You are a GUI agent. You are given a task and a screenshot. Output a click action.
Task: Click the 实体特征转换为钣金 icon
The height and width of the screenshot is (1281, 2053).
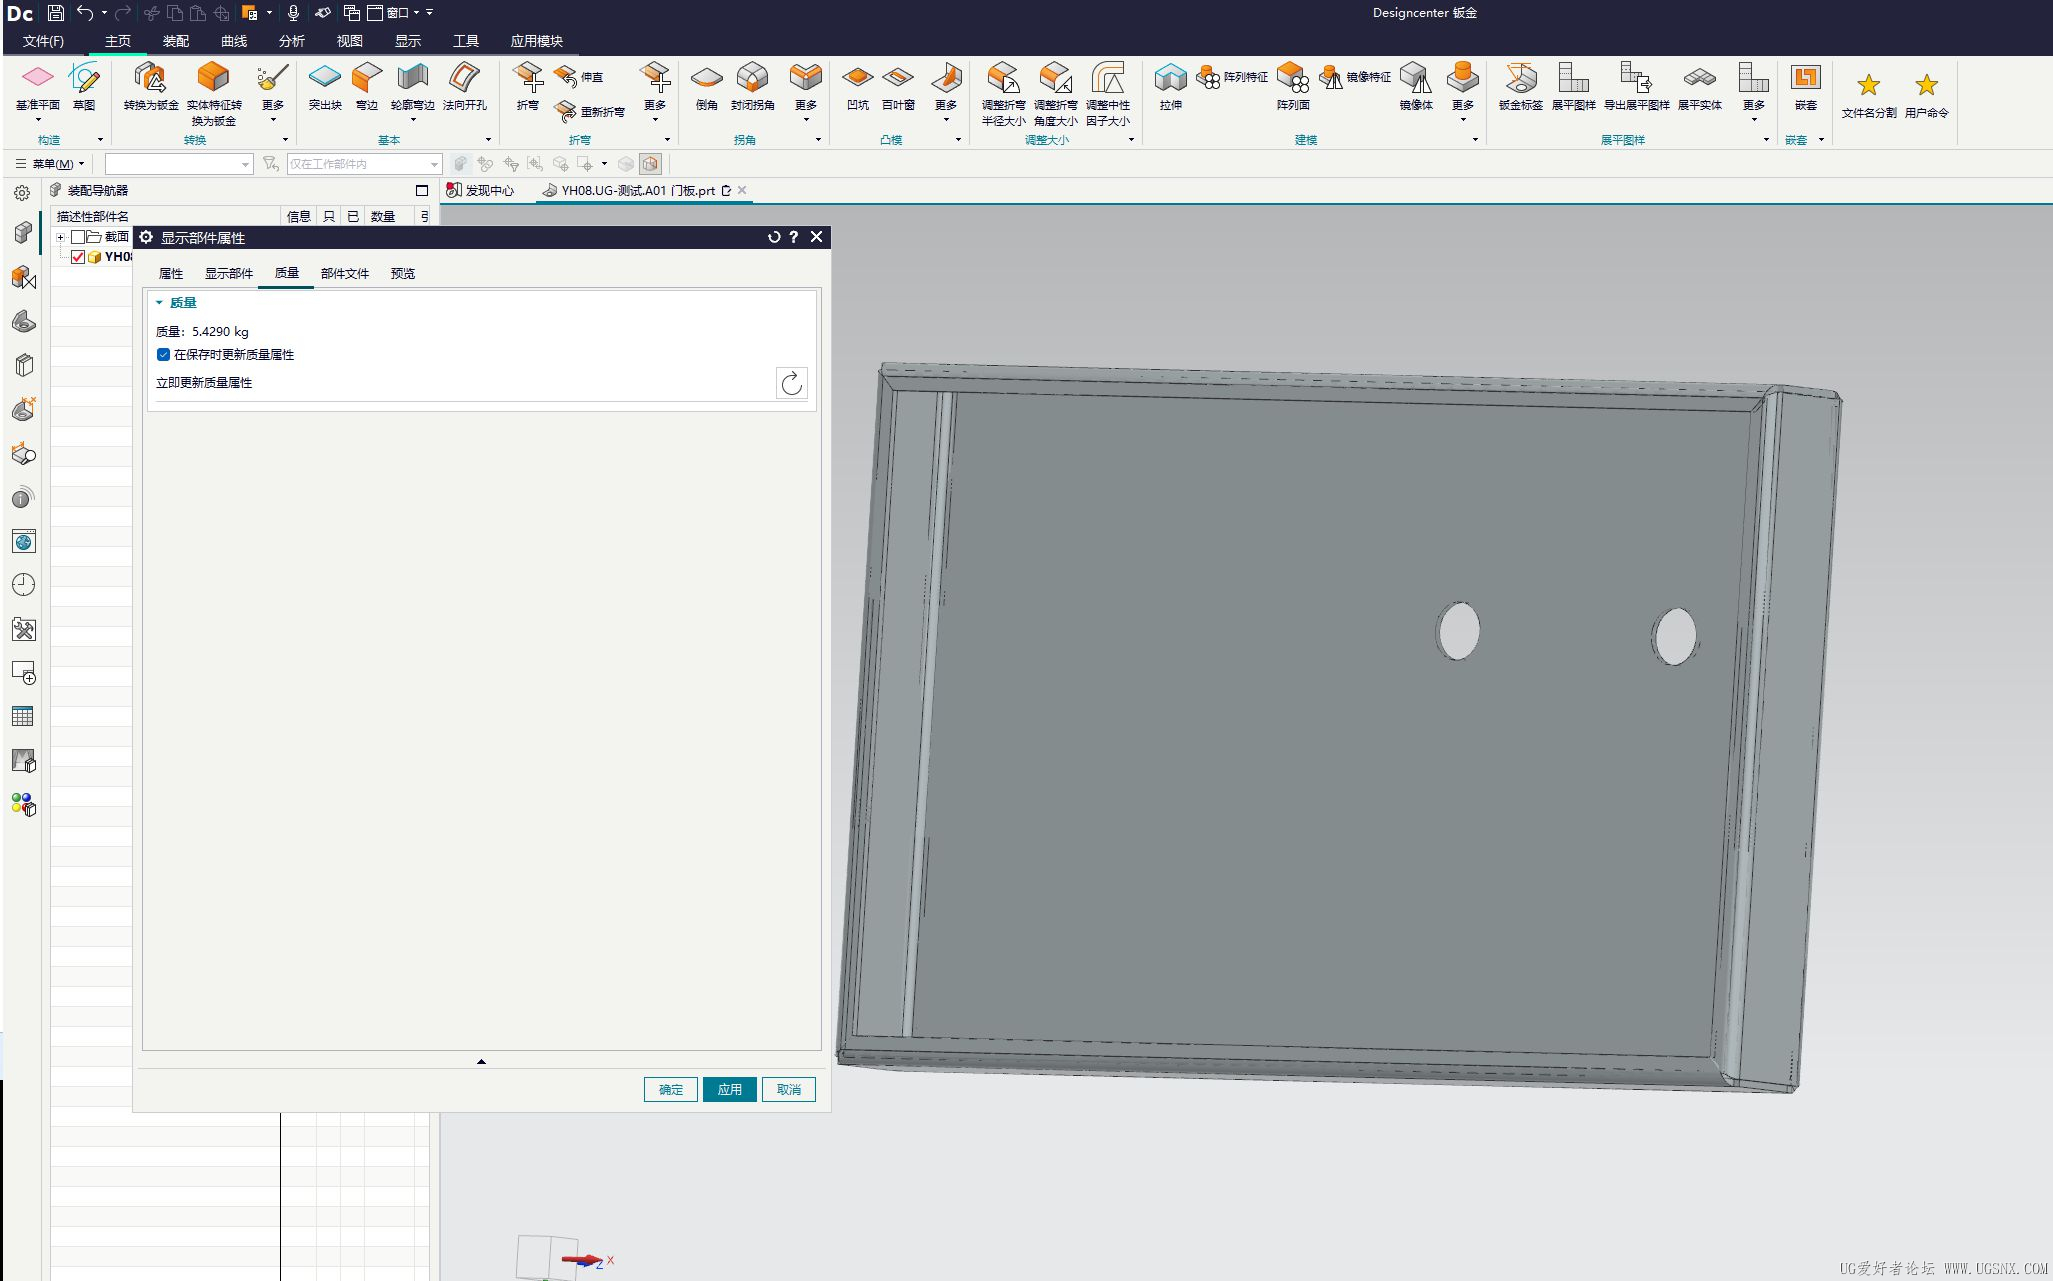(x=213, y=93)
